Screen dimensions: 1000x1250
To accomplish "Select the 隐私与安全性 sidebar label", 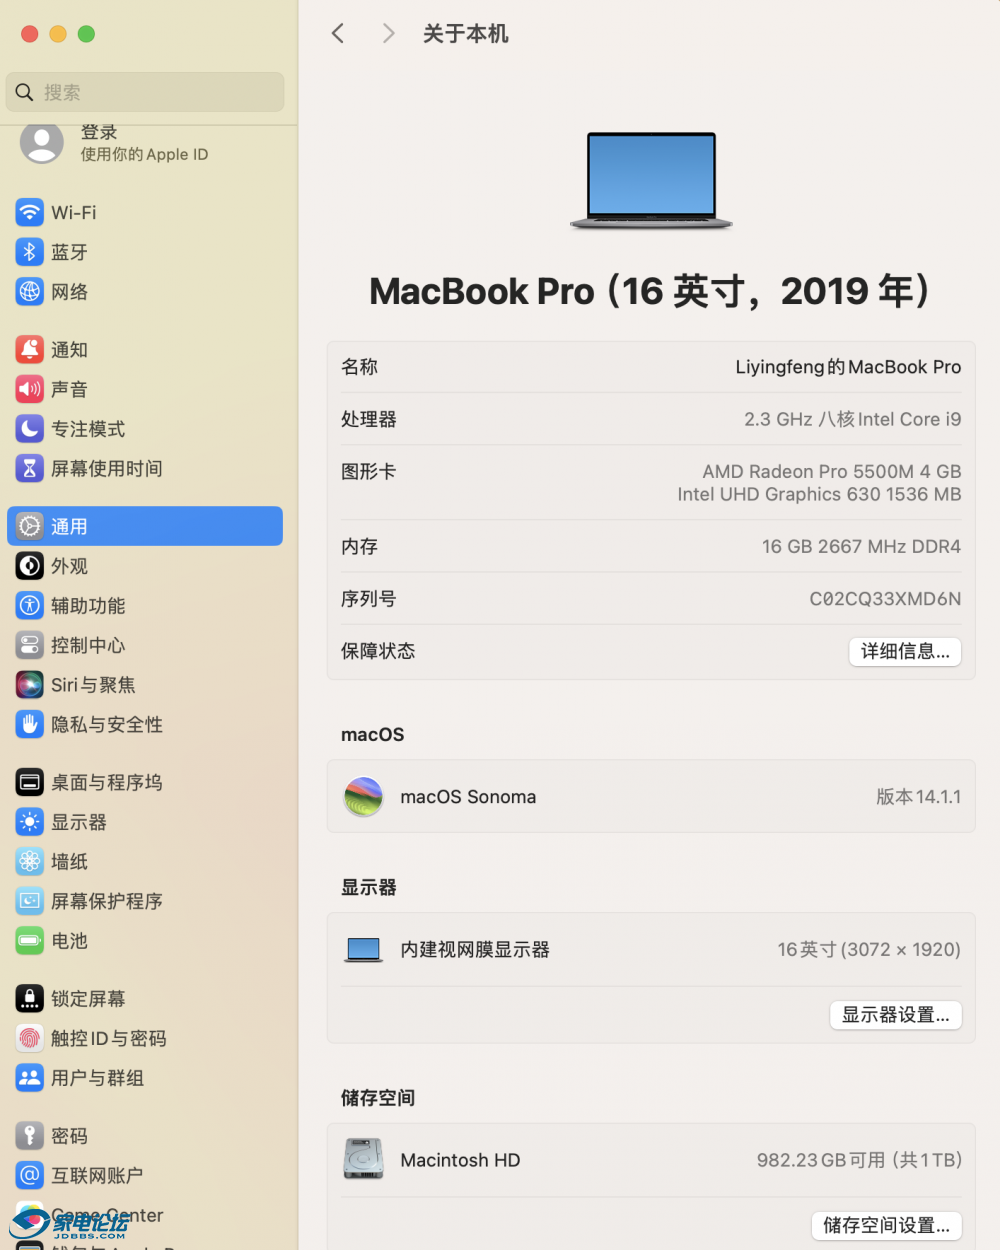I will [107, 725].
